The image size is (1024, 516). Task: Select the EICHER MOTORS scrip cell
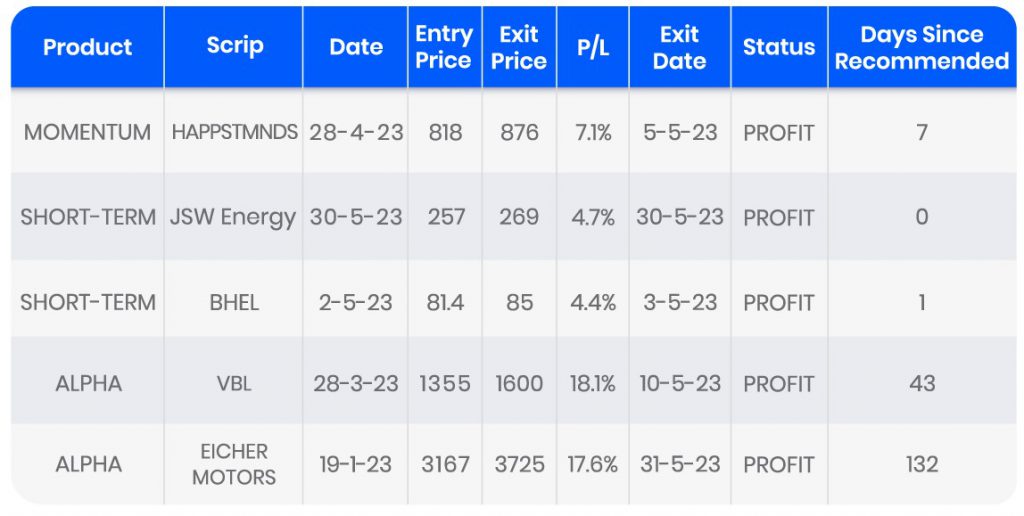pos(235,464)
